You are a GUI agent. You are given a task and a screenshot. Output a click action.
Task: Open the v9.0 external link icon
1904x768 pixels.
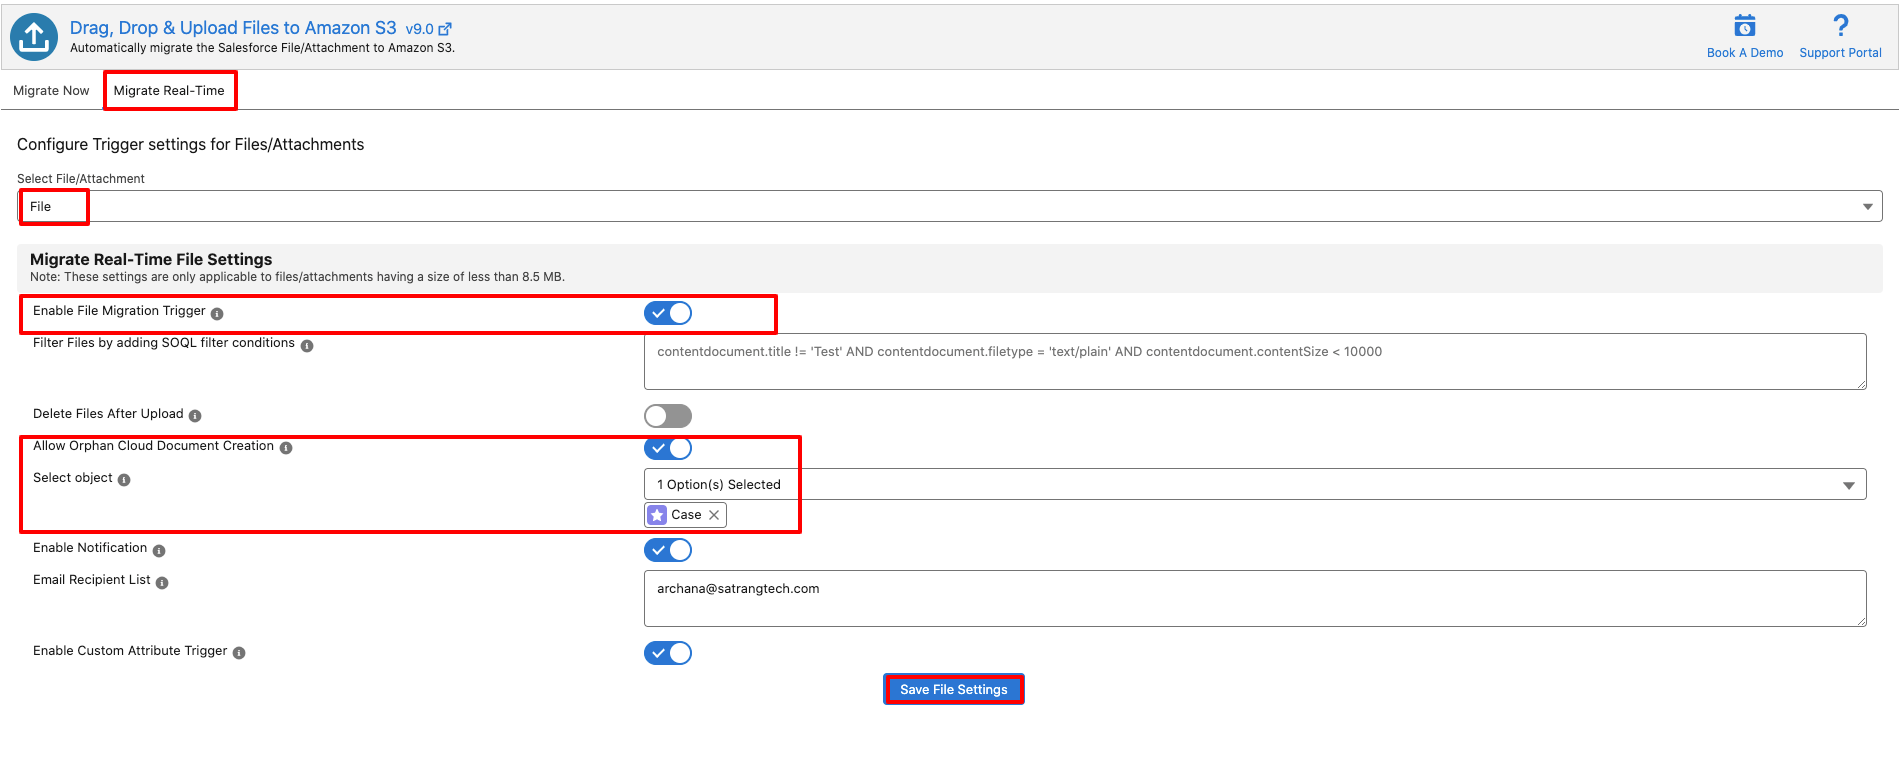coord(445,29)
